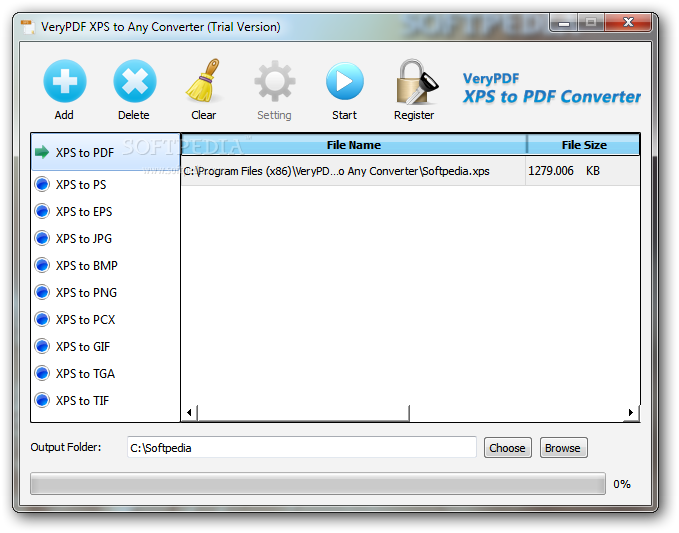Viewport: 679px width, 533px height.
Task: Click the Delete cross icon
Action: 135,81
